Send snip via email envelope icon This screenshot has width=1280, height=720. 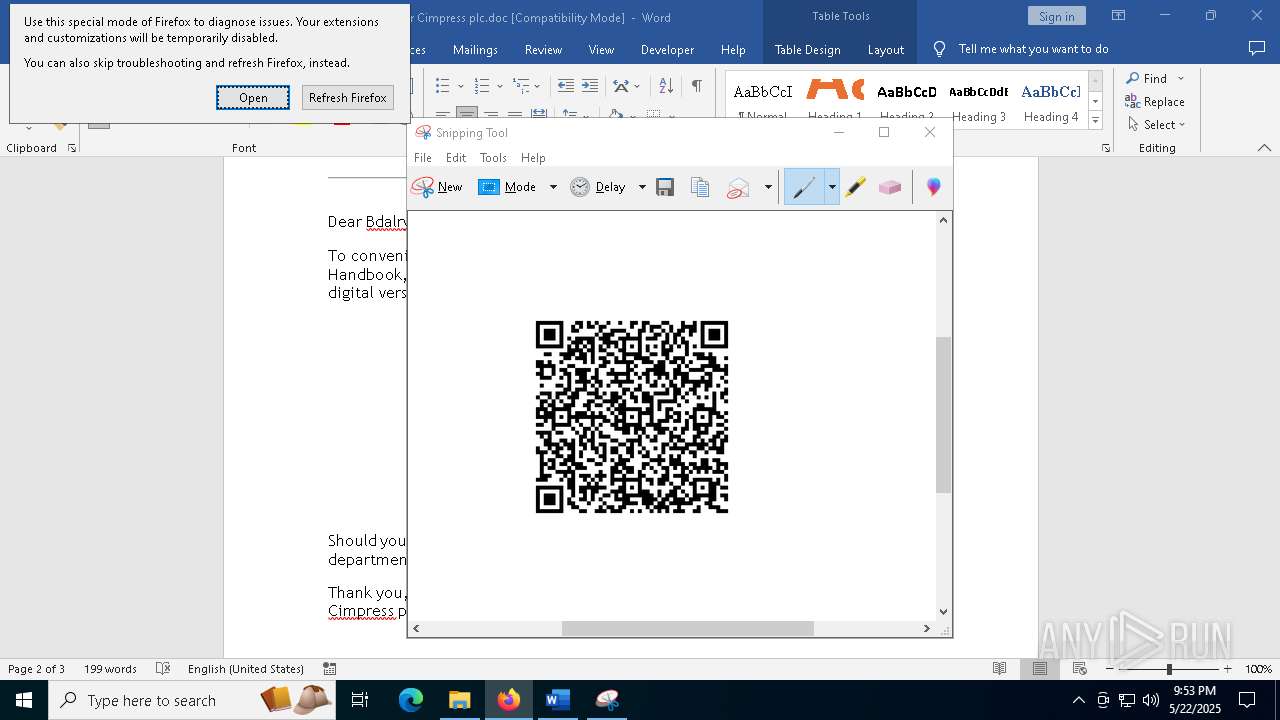(x=738, y=187)
